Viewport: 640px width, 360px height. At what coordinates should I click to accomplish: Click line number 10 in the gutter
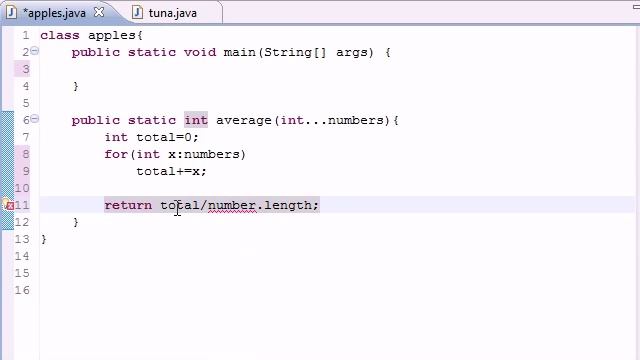22,188
